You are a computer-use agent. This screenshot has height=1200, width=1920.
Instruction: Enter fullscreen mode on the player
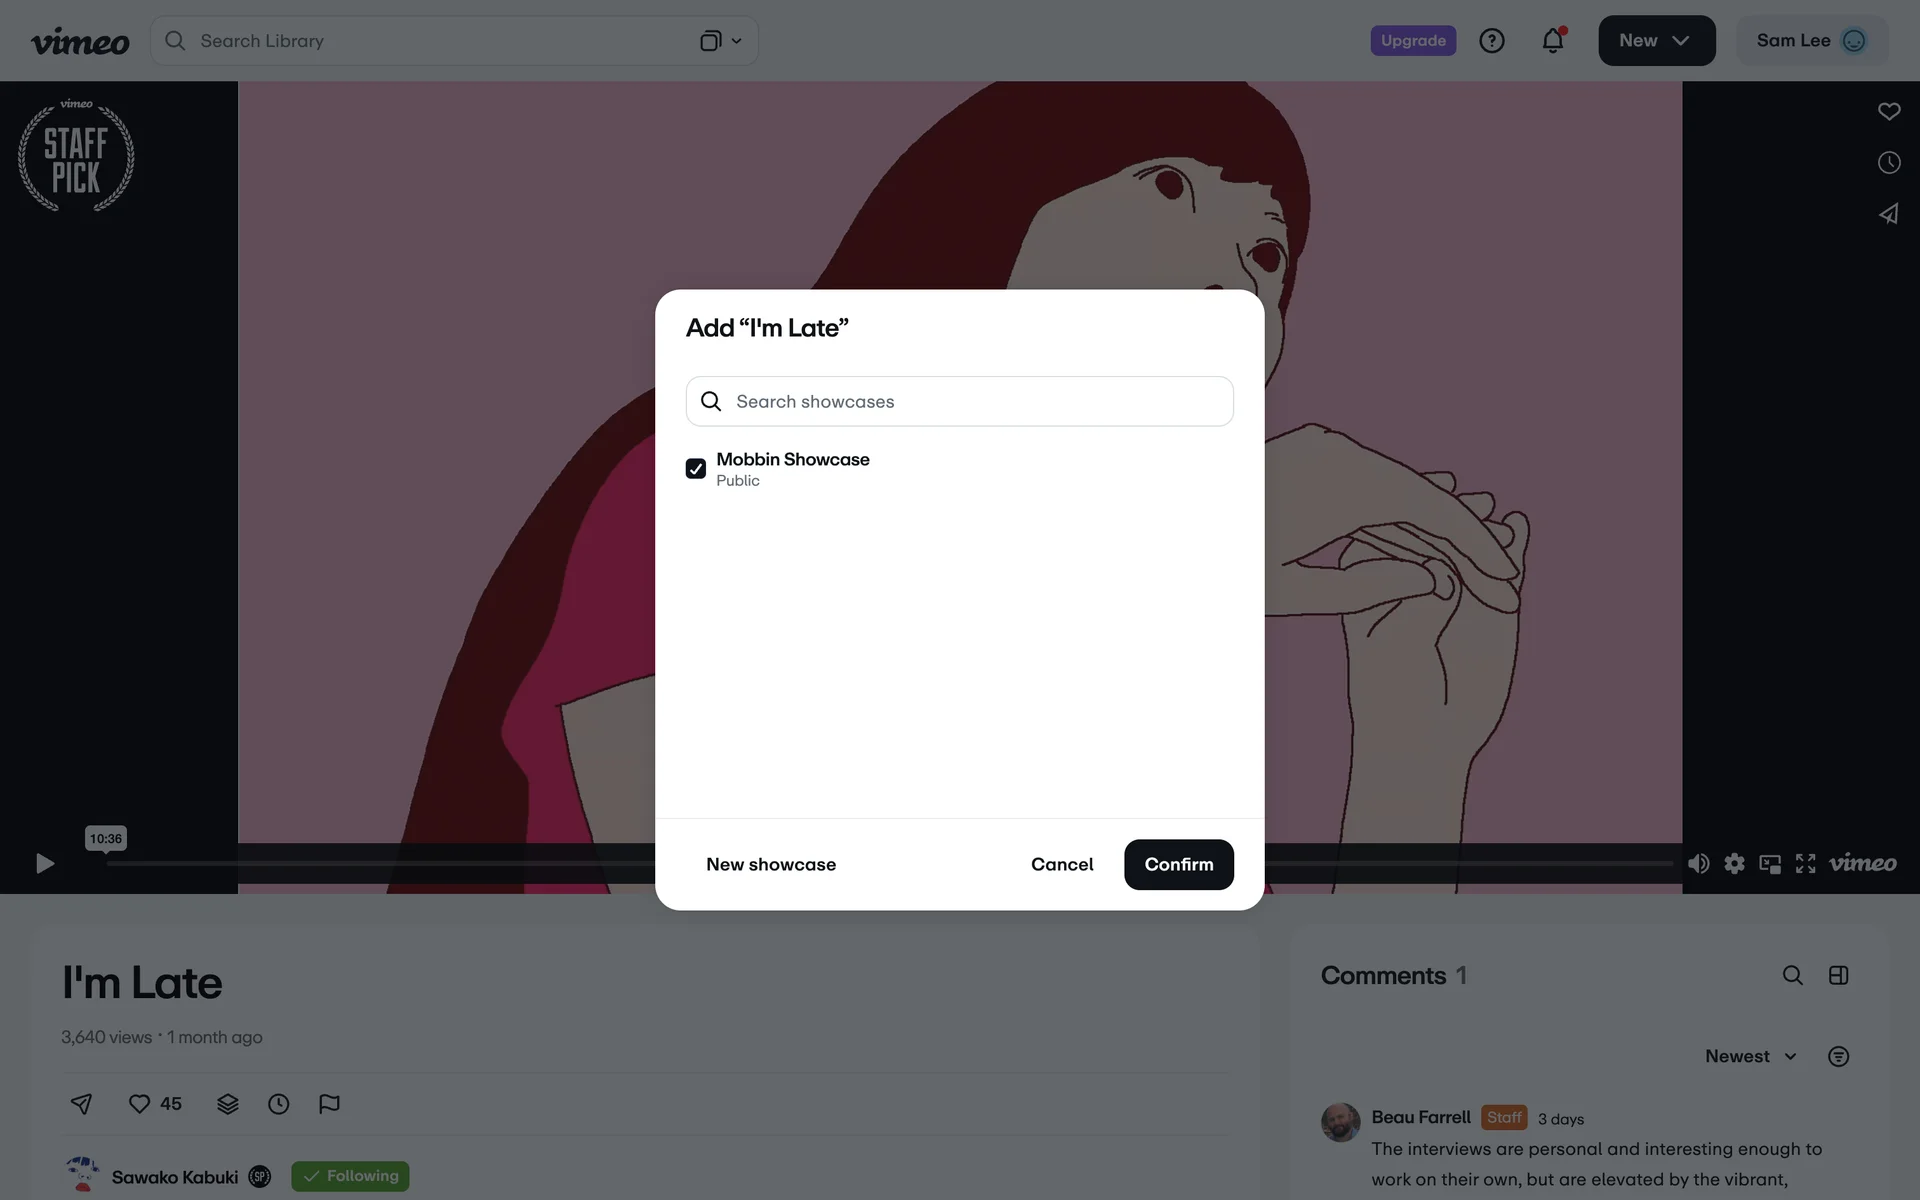(1805, 864)
